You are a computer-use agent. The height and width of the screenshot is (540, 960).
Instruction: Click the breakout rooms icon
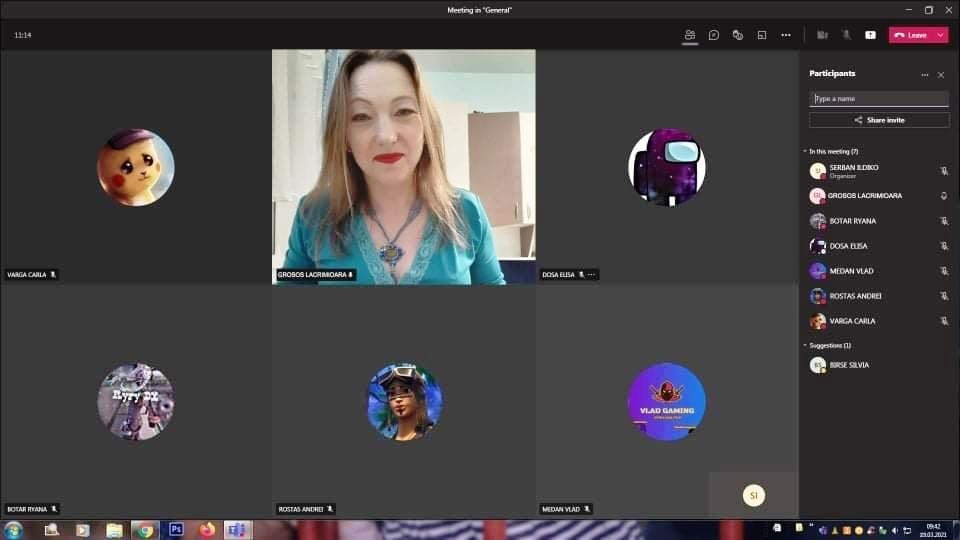(x=762, y=35)
